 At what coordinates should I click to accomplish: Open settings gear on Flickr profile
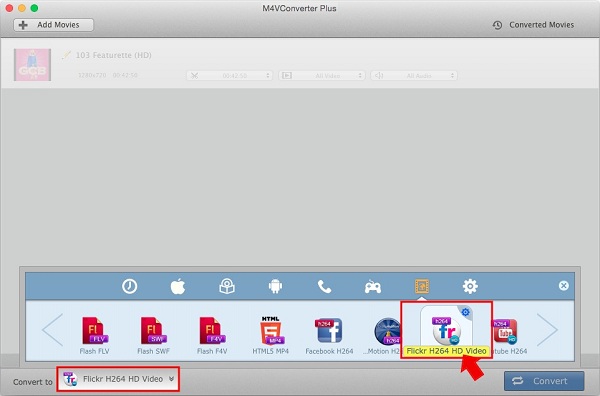click(465, 312)
